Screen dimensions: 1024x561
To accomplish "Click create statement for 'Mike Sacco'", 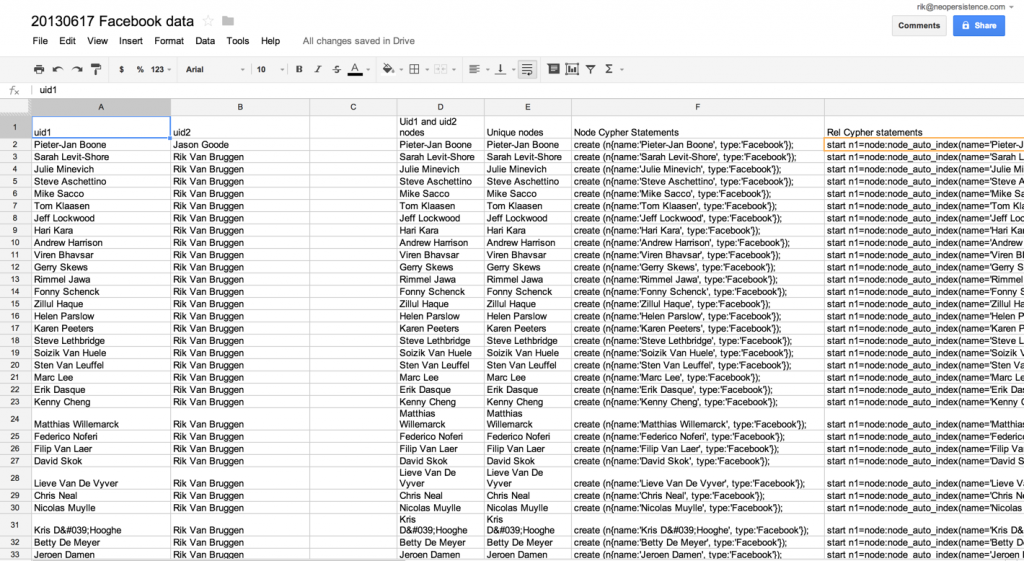I will [697, 193].
